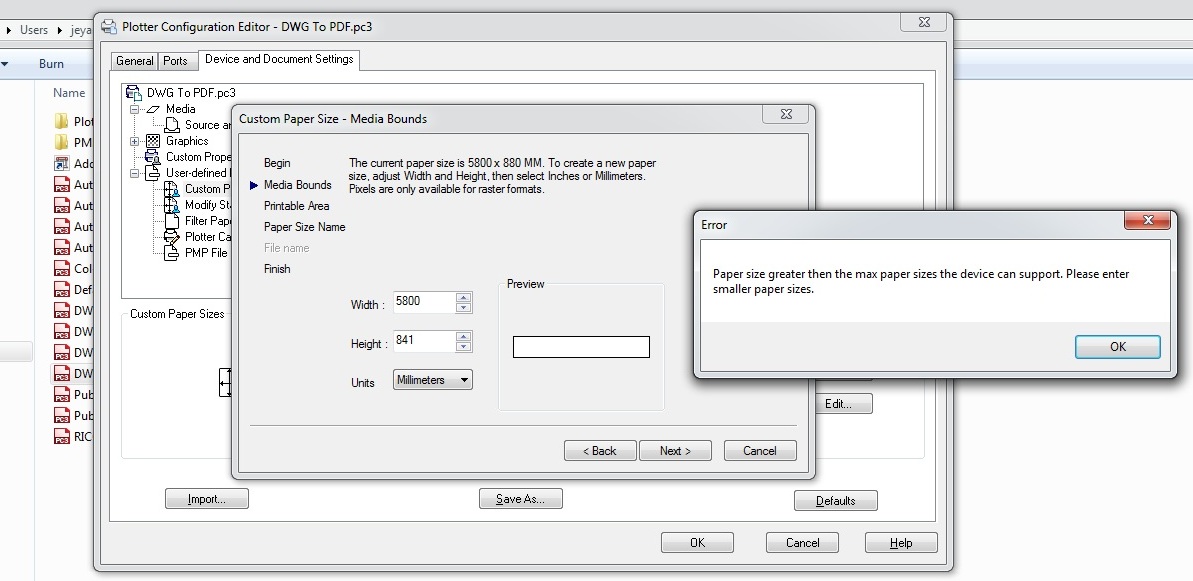Select the Media node icon in the tree
This screenshot has height=581, width=1193.
click(x=155, y=109)
